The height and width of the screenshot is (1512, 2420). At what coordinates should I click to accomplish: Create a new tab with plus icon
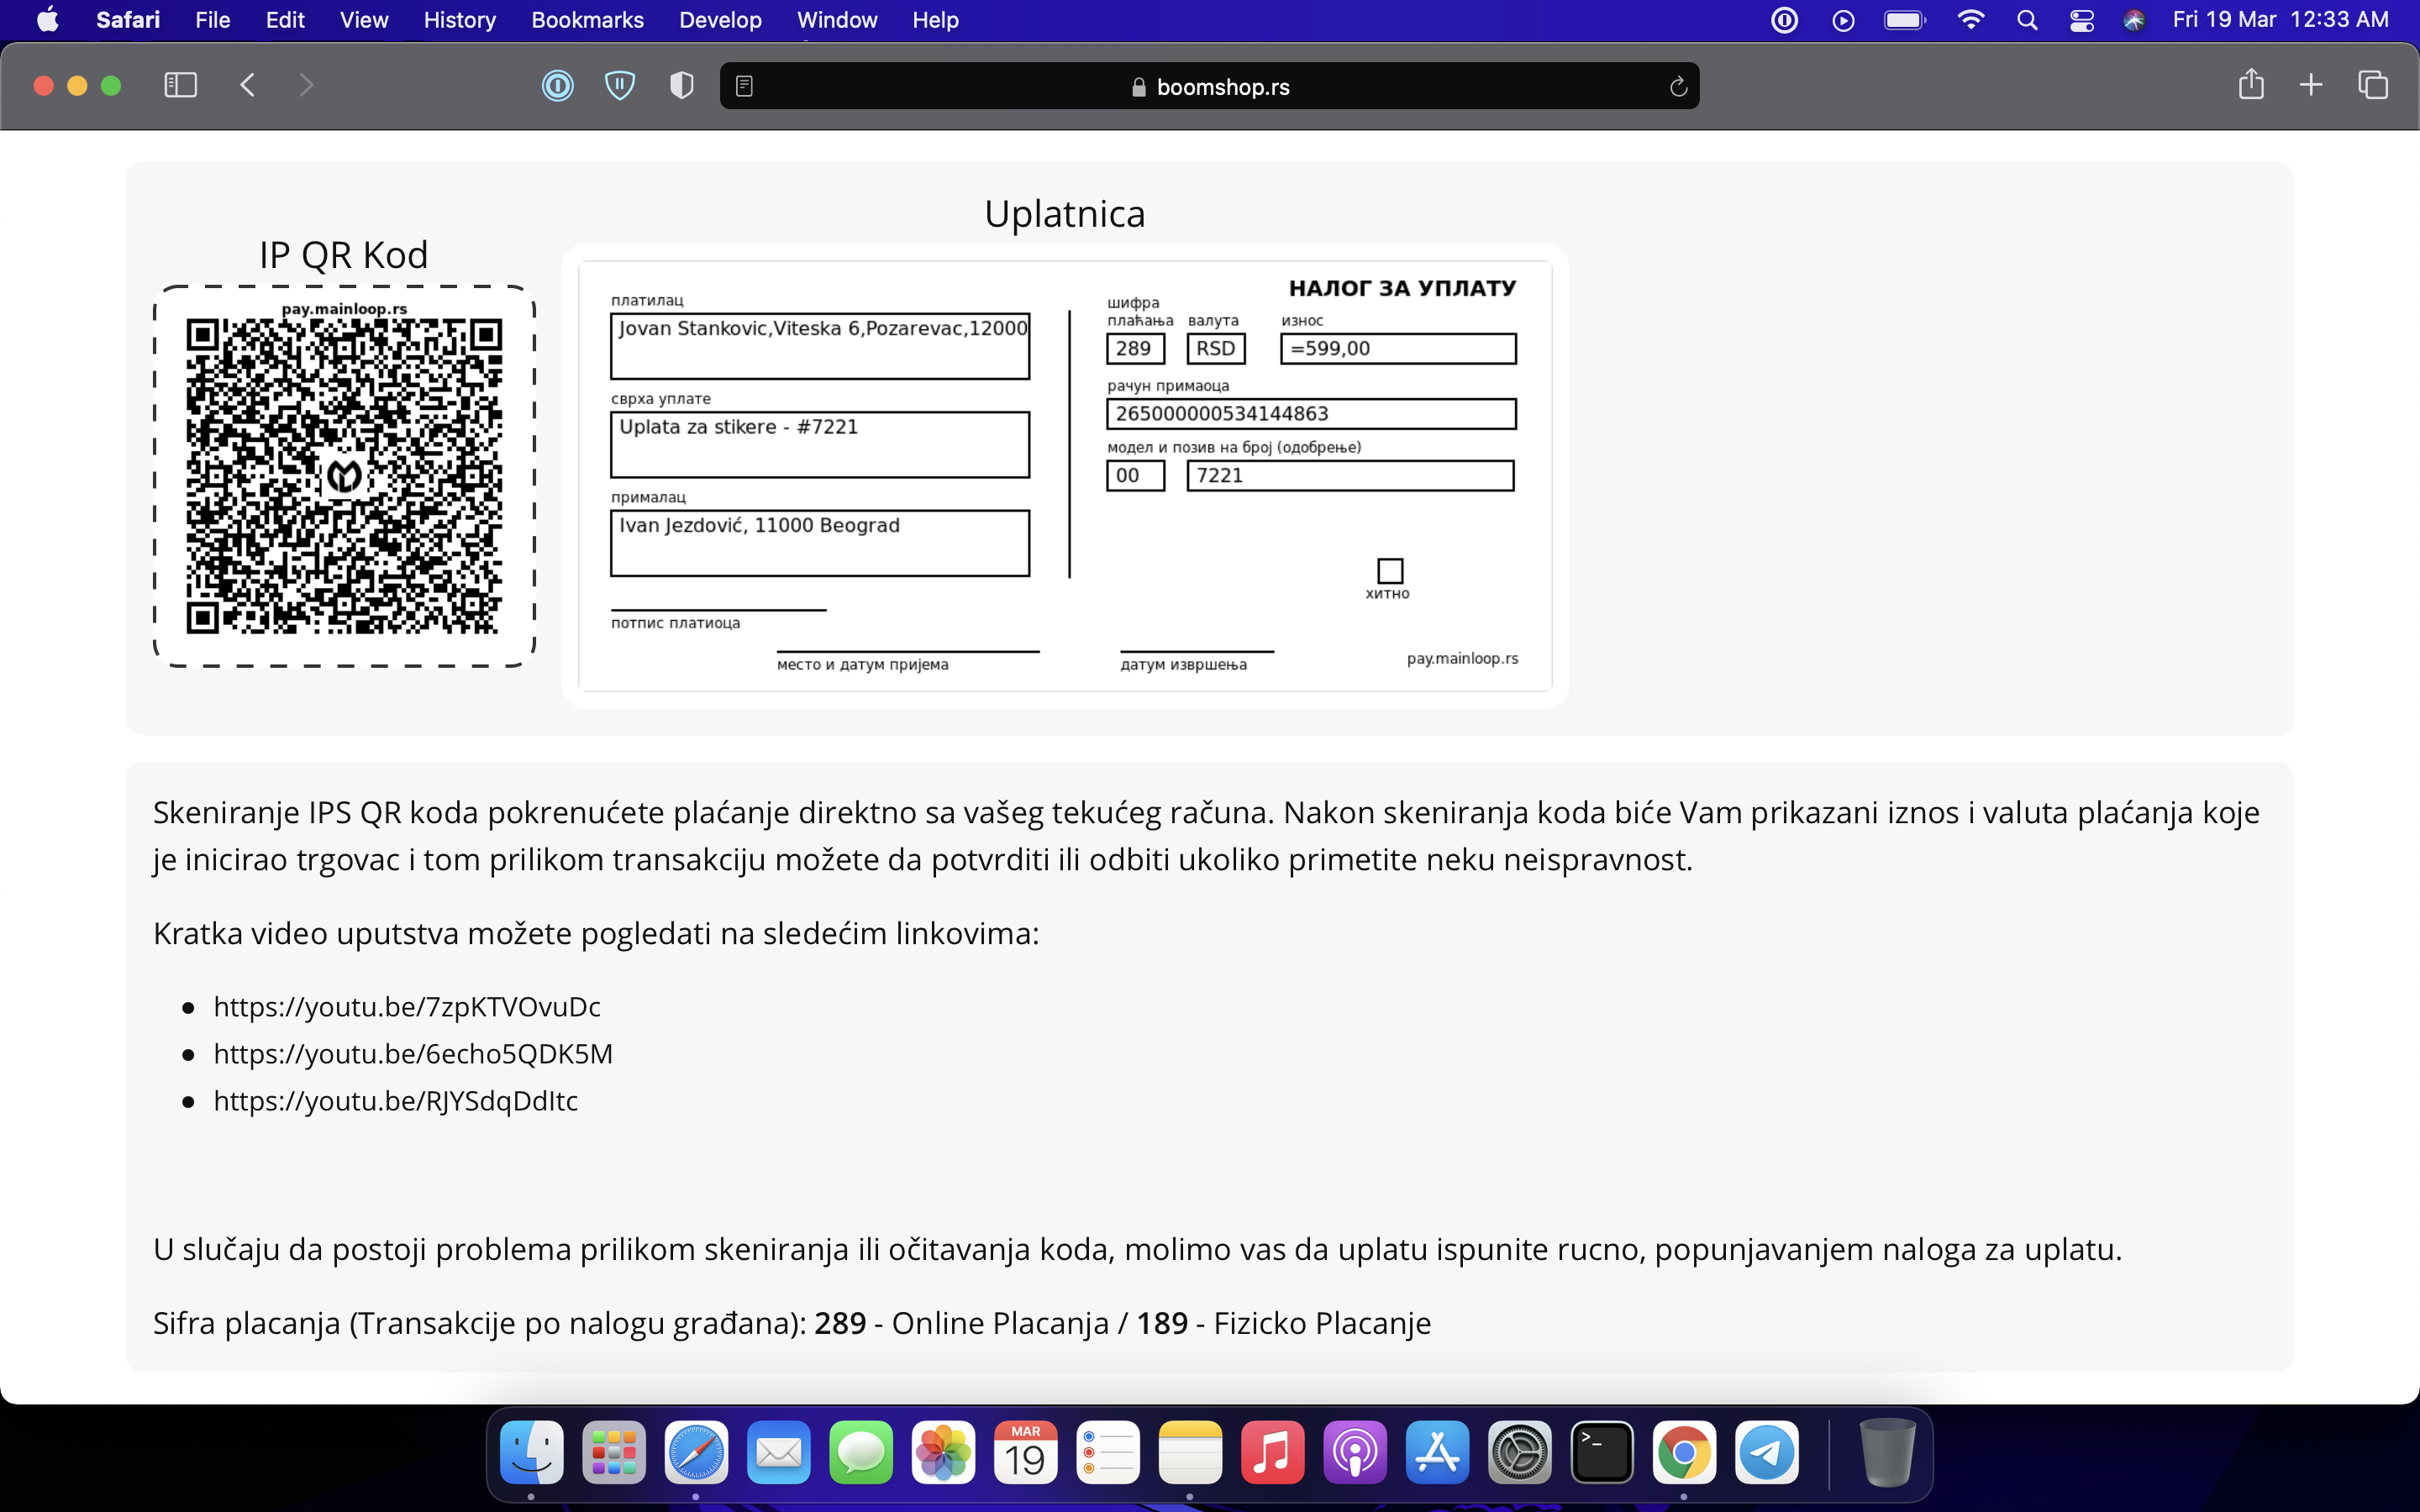click(x=2311, y=86)
